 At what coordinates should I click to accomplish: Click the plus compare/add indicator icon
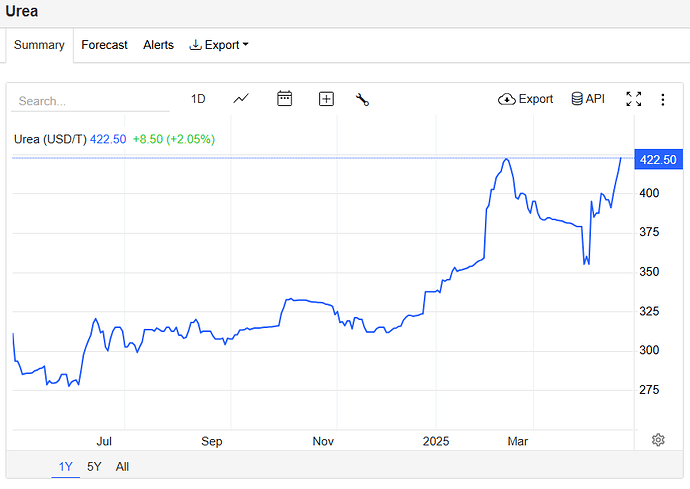tap(326, 99)
